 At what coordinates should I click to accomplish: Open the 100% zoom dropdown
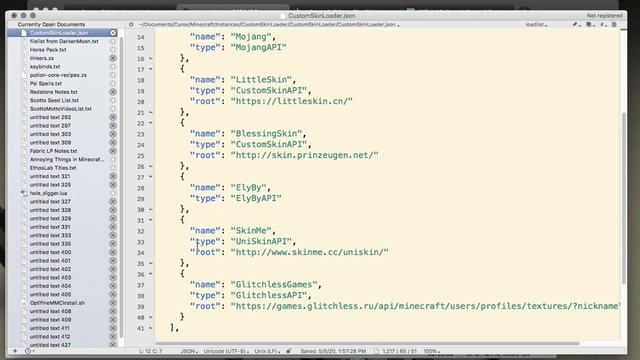[432, 351]
